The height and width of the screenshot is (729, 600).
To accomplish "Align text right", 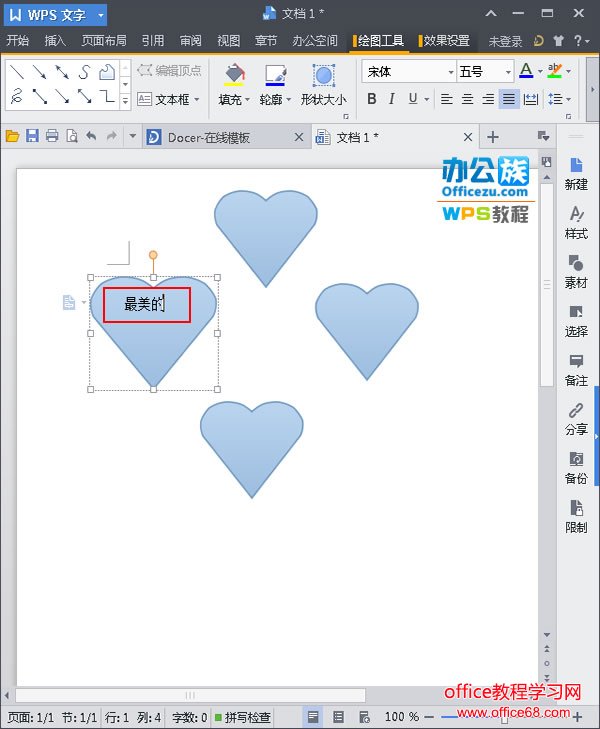I will [488, 99].
